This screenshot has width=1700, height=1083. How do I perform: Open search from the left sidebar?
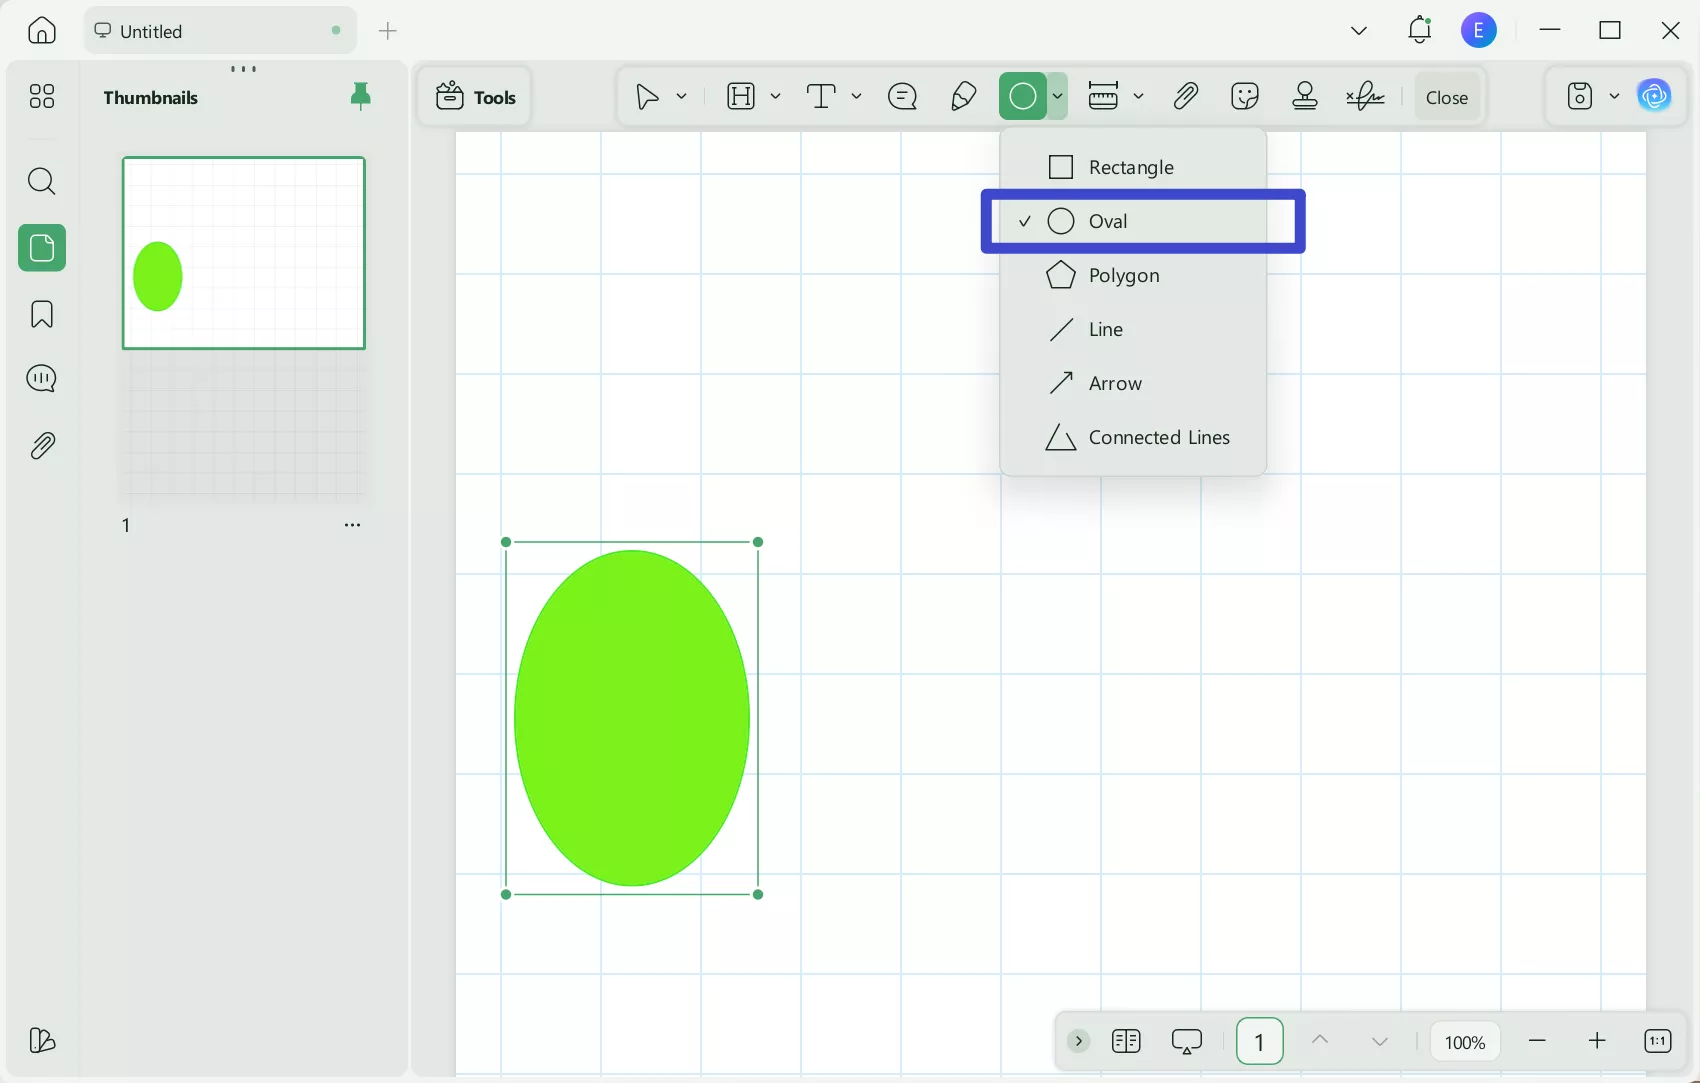tap(41, 181)
